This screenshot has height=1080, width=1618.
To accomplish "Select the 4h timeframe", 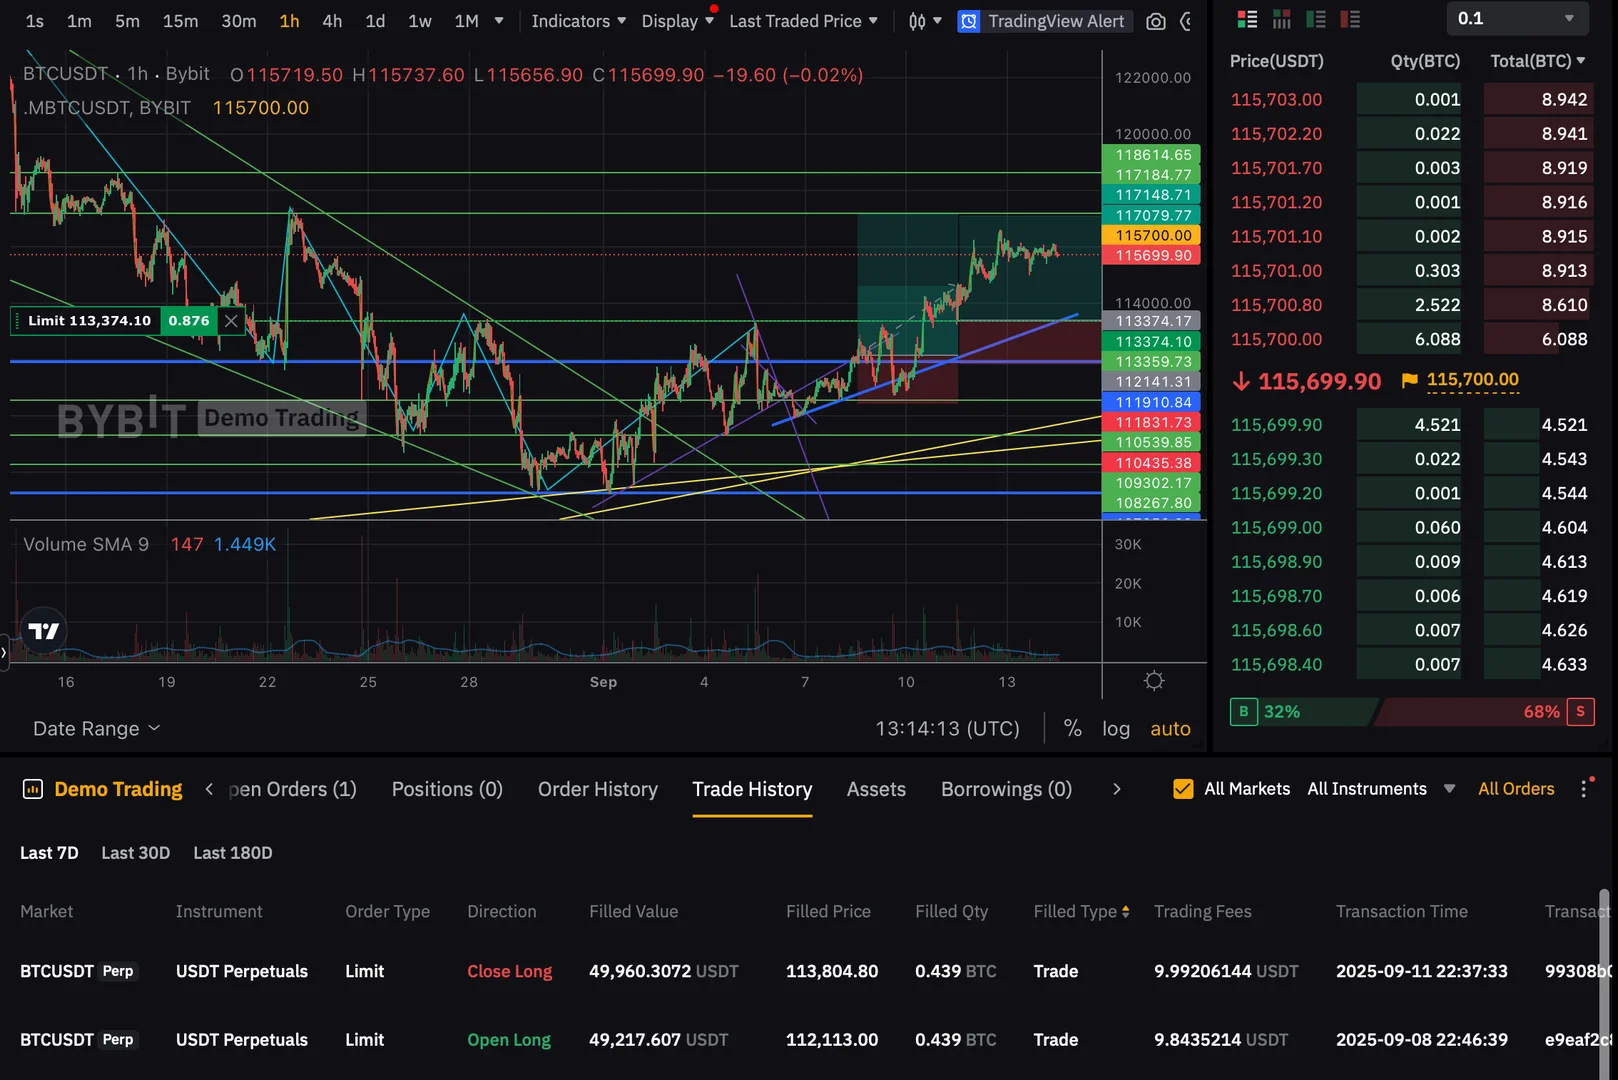I will (332, 21).
